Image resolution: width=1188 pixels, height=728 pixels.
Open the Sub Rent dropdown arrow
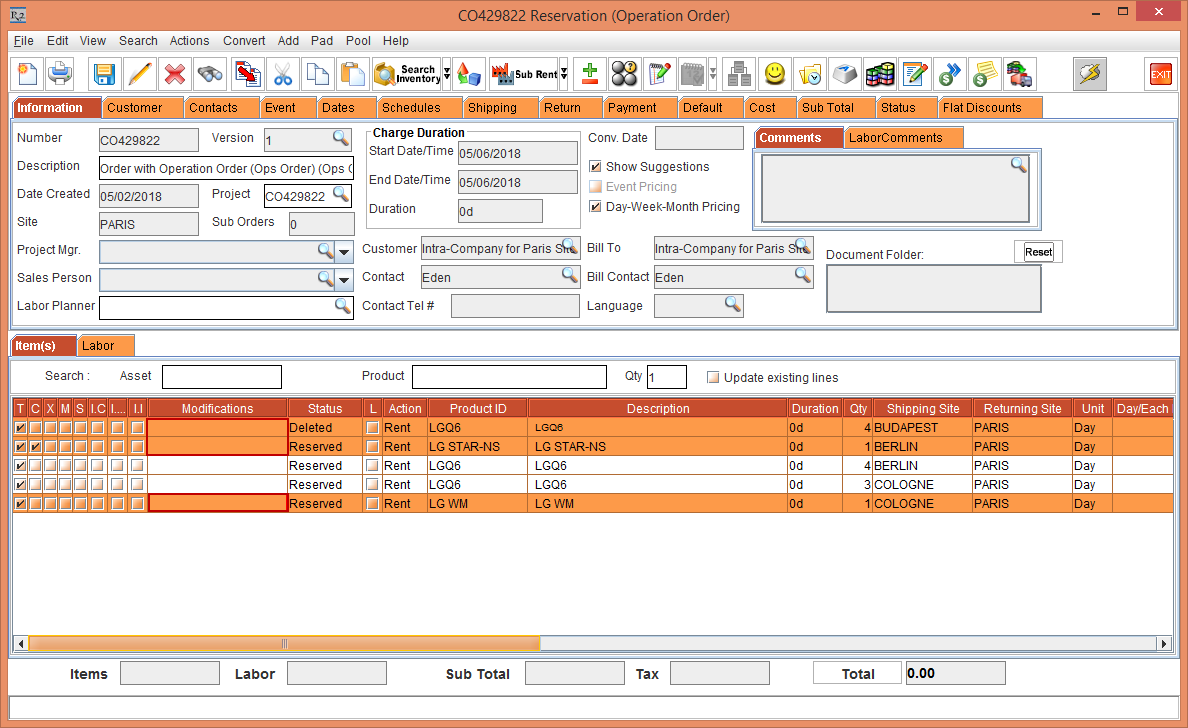pos(564,74)
